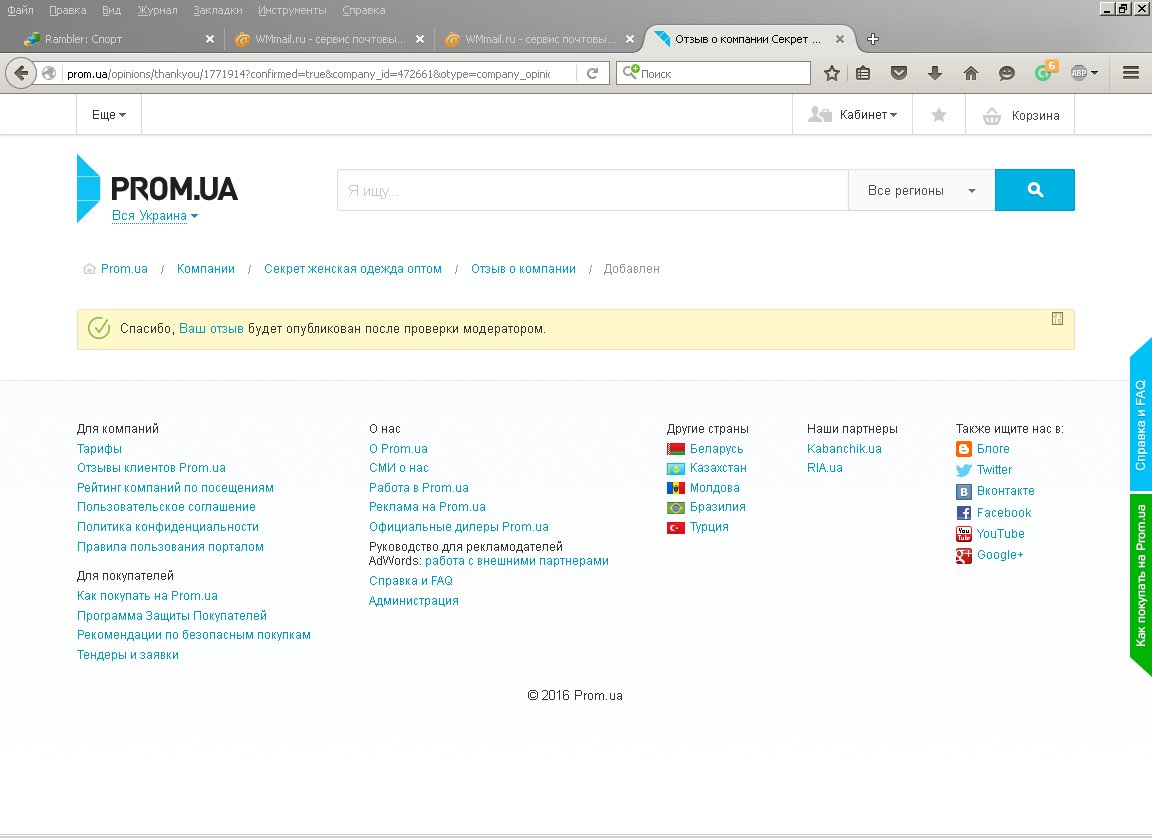Go to the browser home icon
The height and width of the screenshot is (838, 1152).
[x=971, y=73]
